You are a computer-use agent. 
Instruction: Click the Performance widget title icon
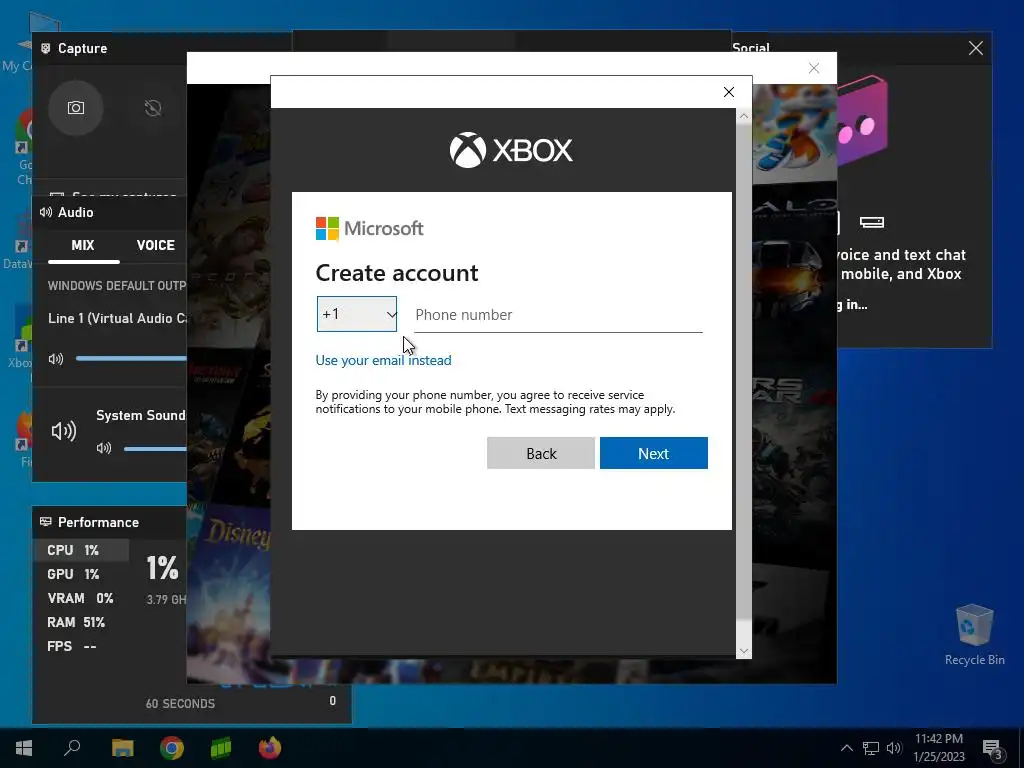[x=46, y=522]
